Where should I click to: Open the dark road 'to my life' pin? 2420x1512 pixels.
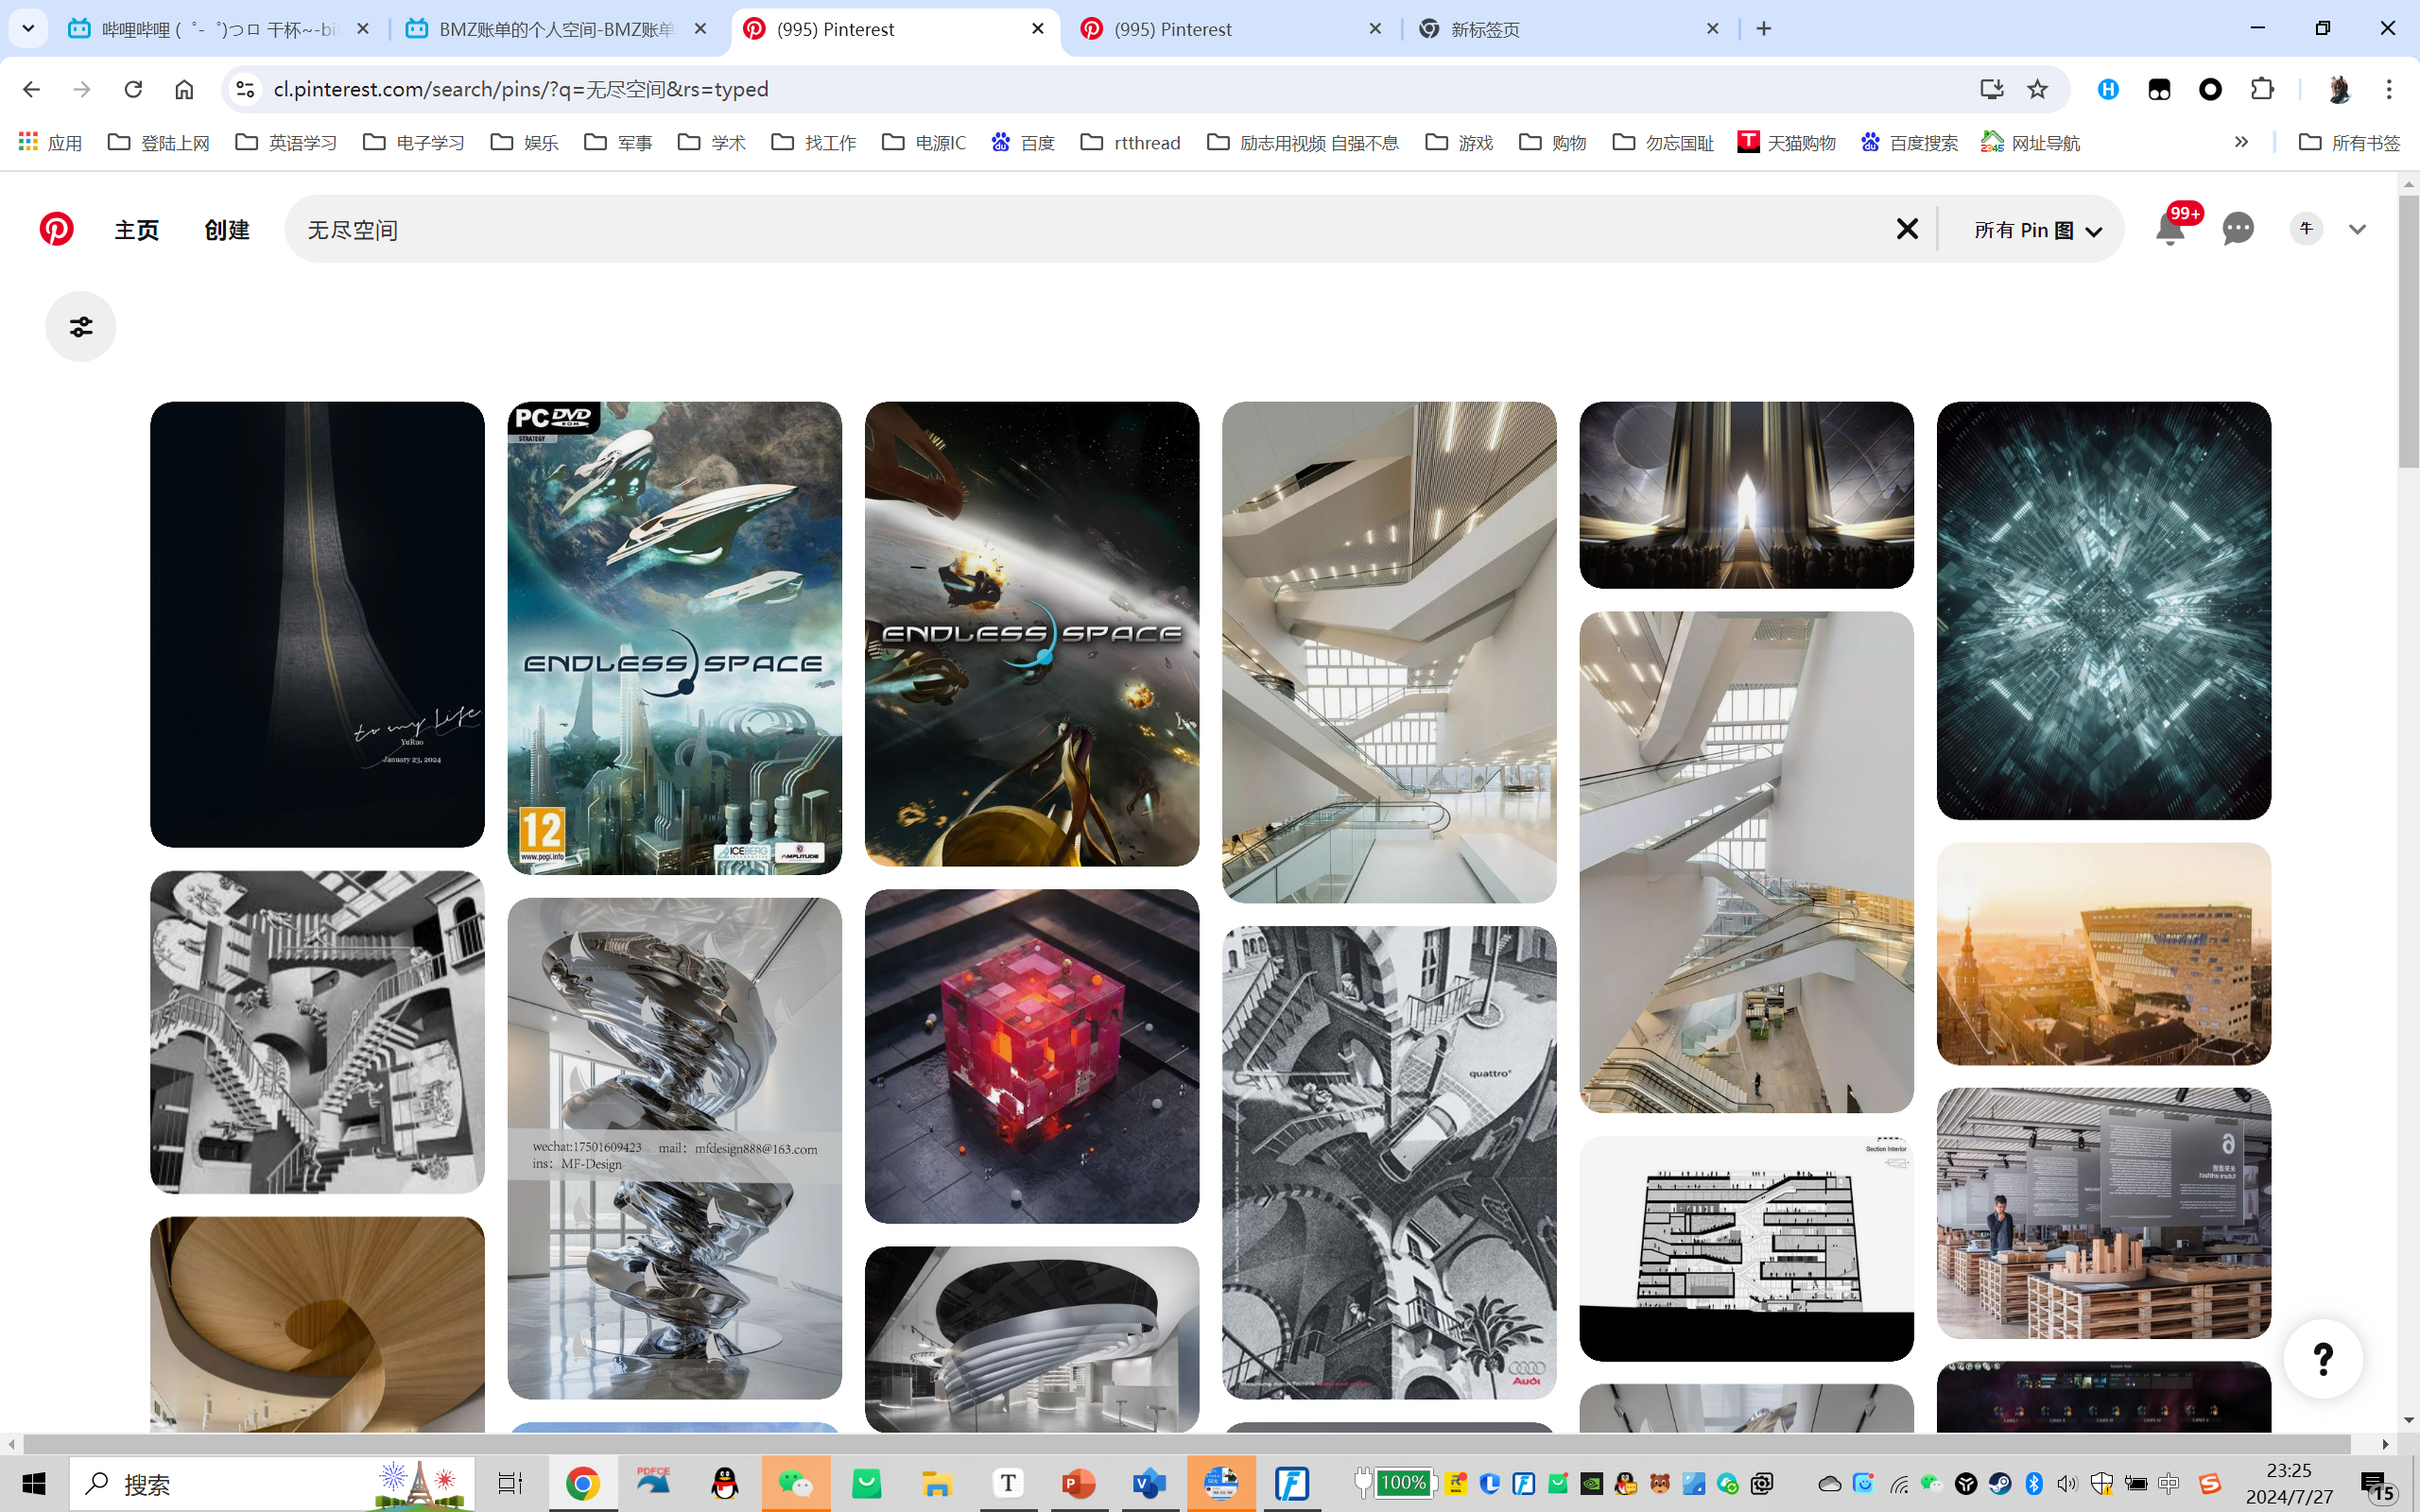click(317, 624)
